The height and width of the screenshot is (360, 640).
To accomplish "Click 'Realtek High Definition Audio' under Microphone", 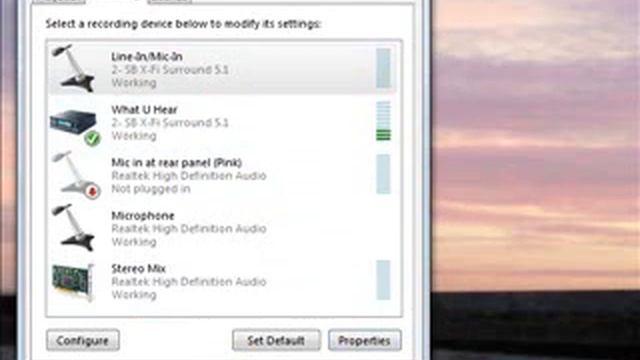I will [189, 229].
